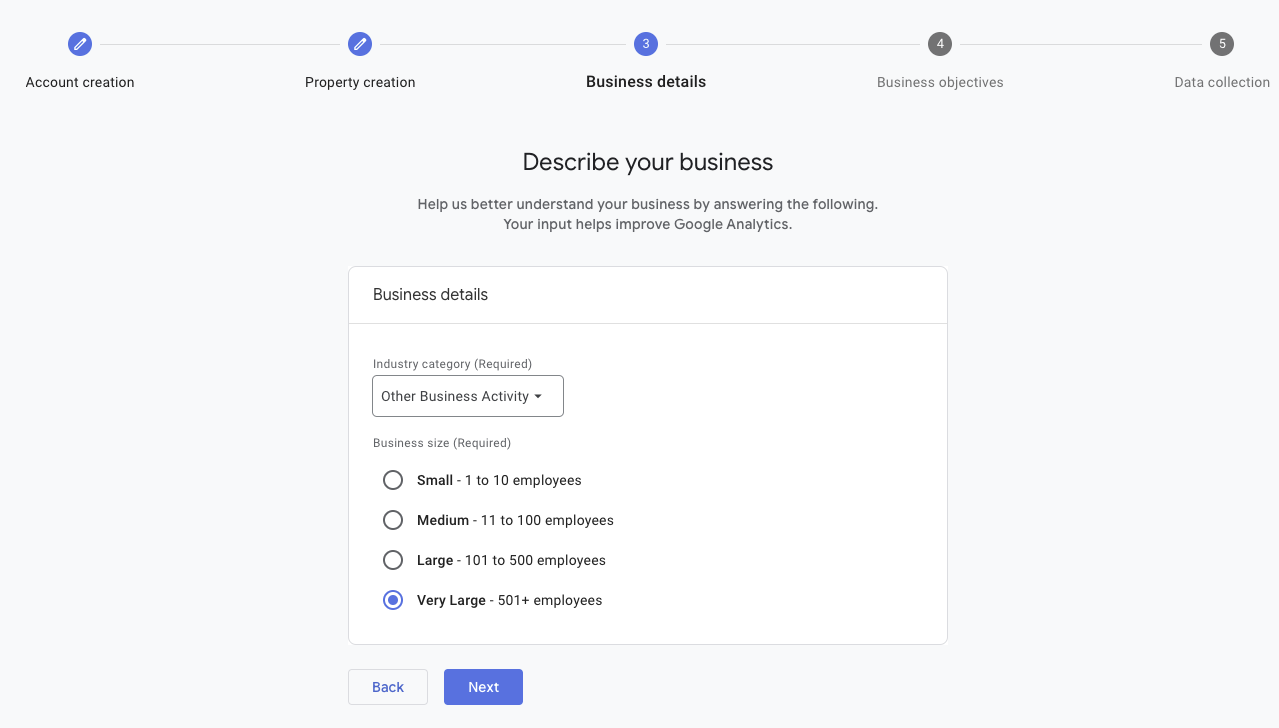The width and height of the screenshot is (1279, 728).
Task: Click the step 5 Data collection circle
Action: pyautogui.click(x=1222, y=44)
